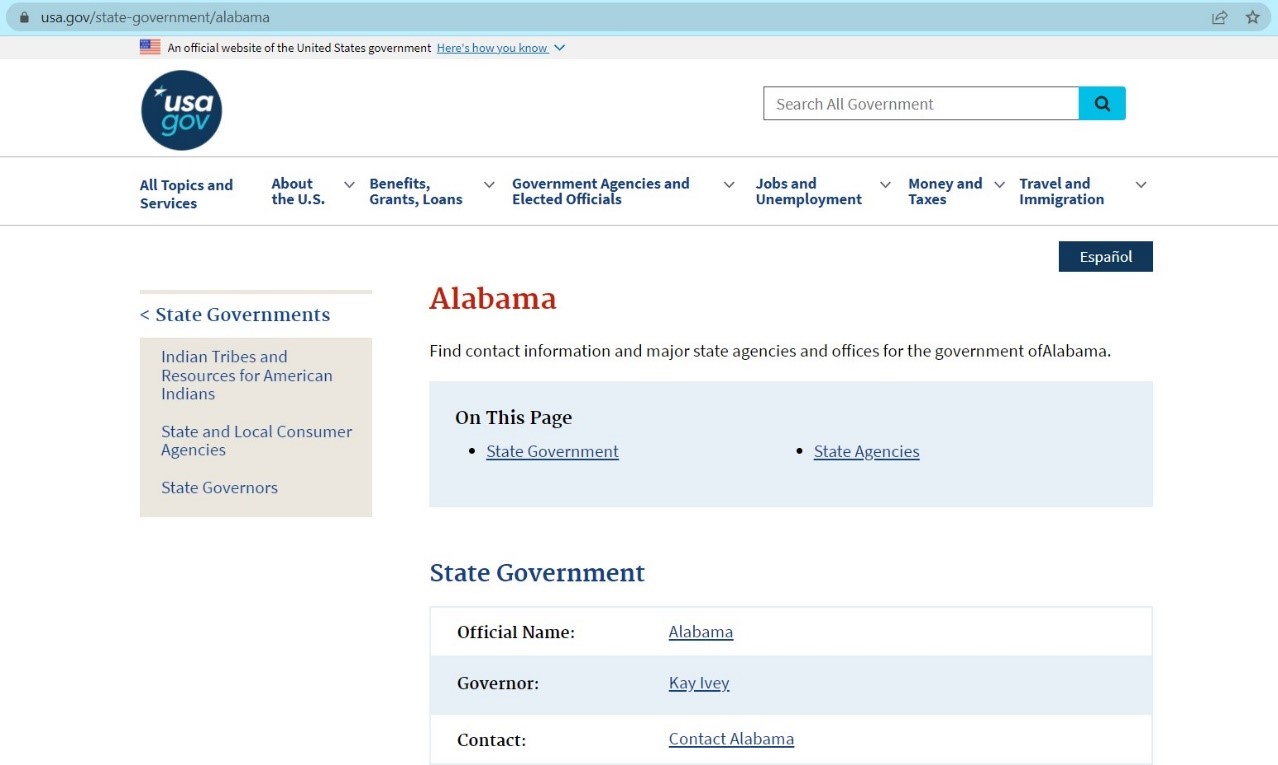Expand the Travel and Immigration chevron
The height and width of the screenshot is (765, 1278).
click(1141, 184)
